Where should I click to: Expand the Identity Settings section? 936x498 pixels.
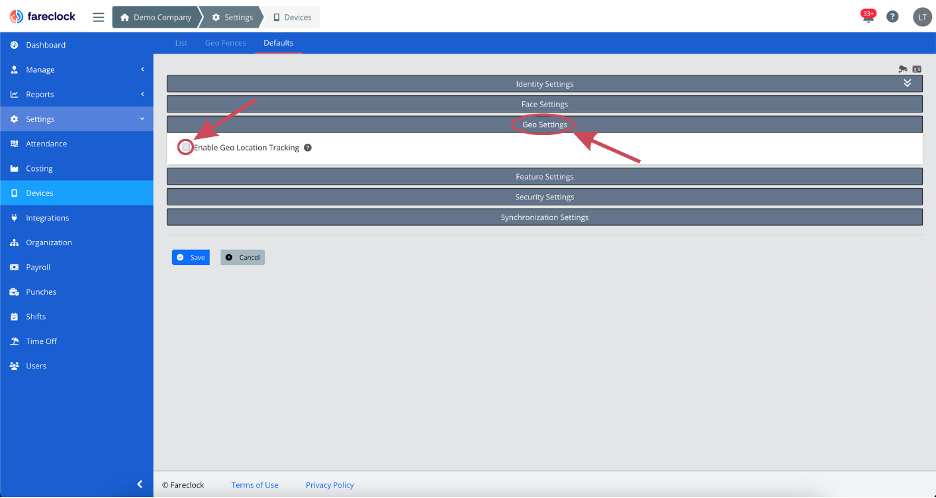point(544,84)
